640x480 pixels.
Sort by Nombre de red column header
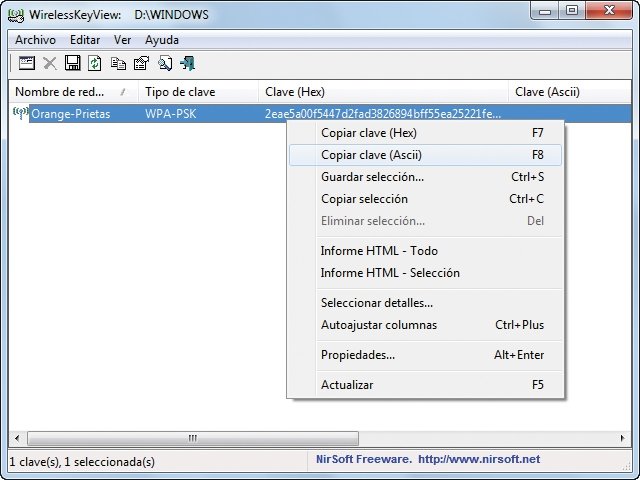pos(73,92)
